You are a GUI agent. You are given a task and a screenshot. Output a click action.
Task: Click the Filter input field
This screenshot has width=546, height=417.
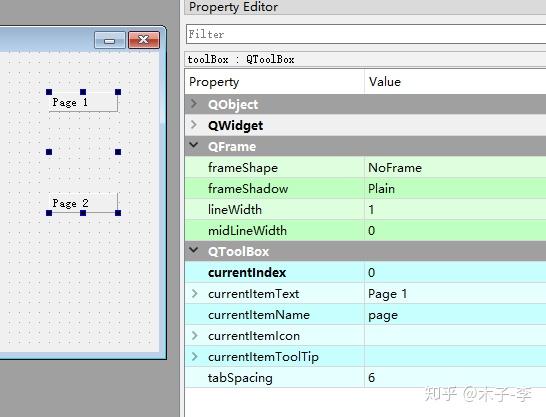(x=366, y=34)
